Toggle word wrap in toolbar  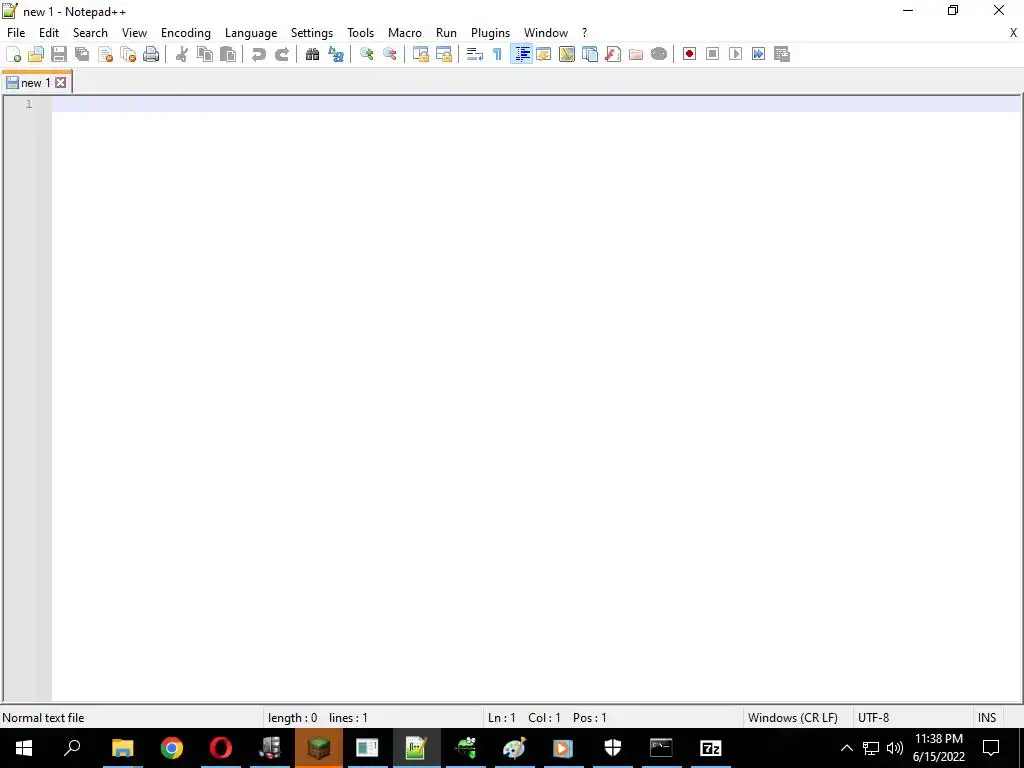[x=475, y=54]
